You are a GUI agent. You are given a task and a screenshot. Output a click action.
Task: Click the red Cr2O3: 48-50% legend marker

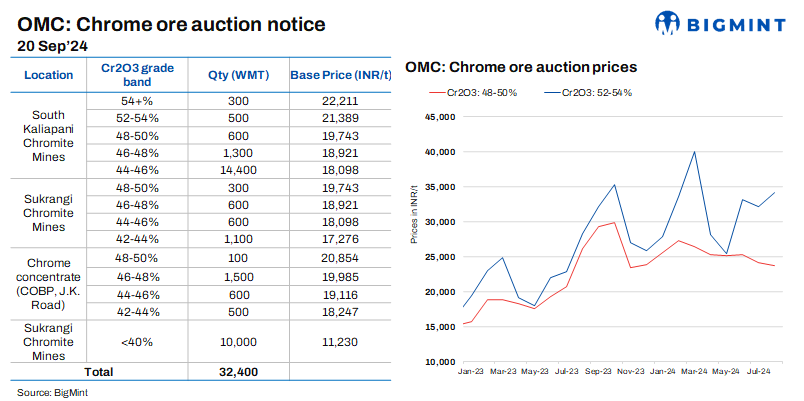(437, 92)
